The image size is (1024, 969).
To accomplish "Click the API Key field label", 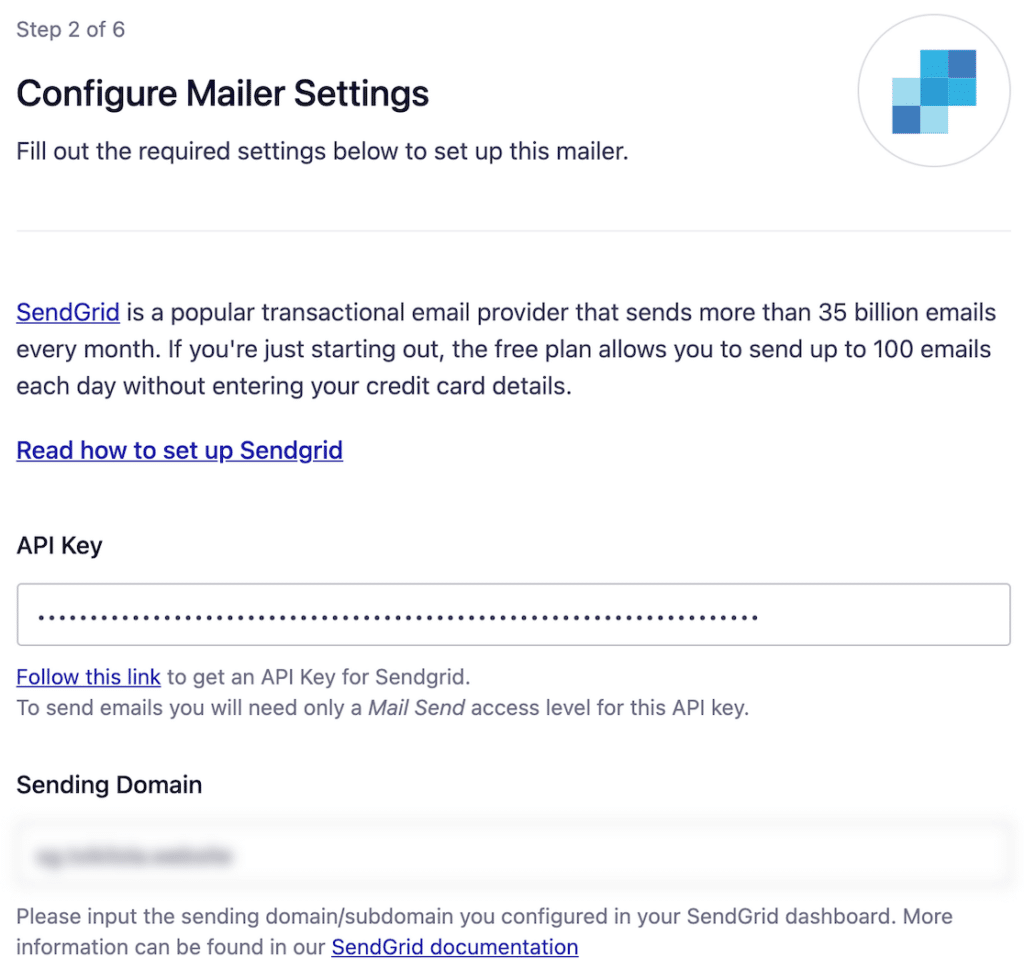I will [58, 545].
